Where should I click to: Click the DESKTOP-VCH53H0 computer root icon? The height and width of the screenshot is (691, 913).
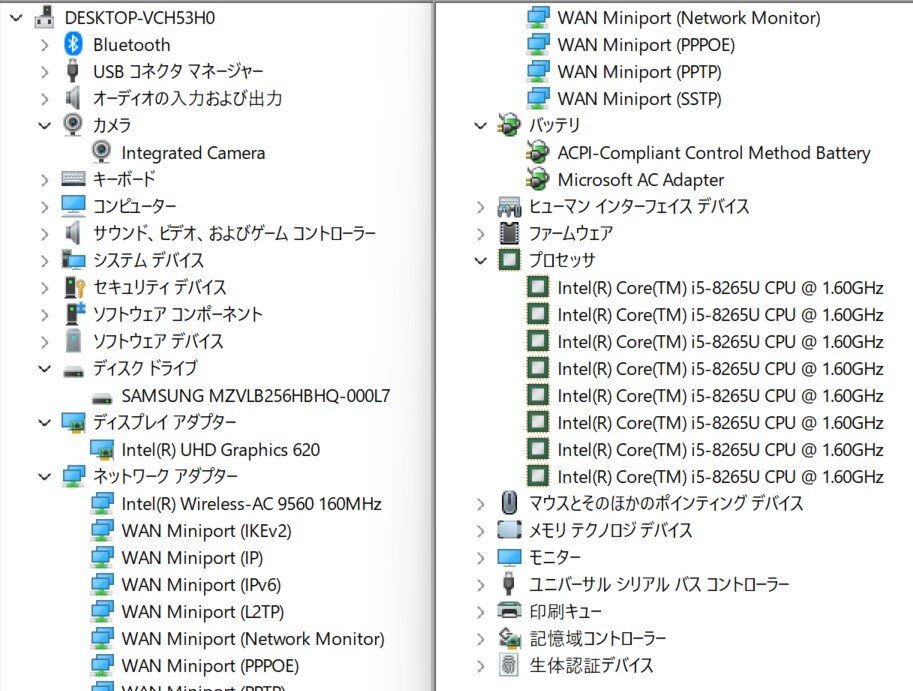tap(45, 17)
